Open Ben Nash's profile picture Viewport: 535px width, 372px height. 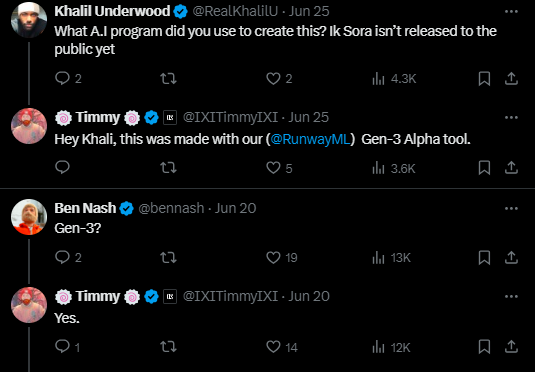(x=29, y=217)
